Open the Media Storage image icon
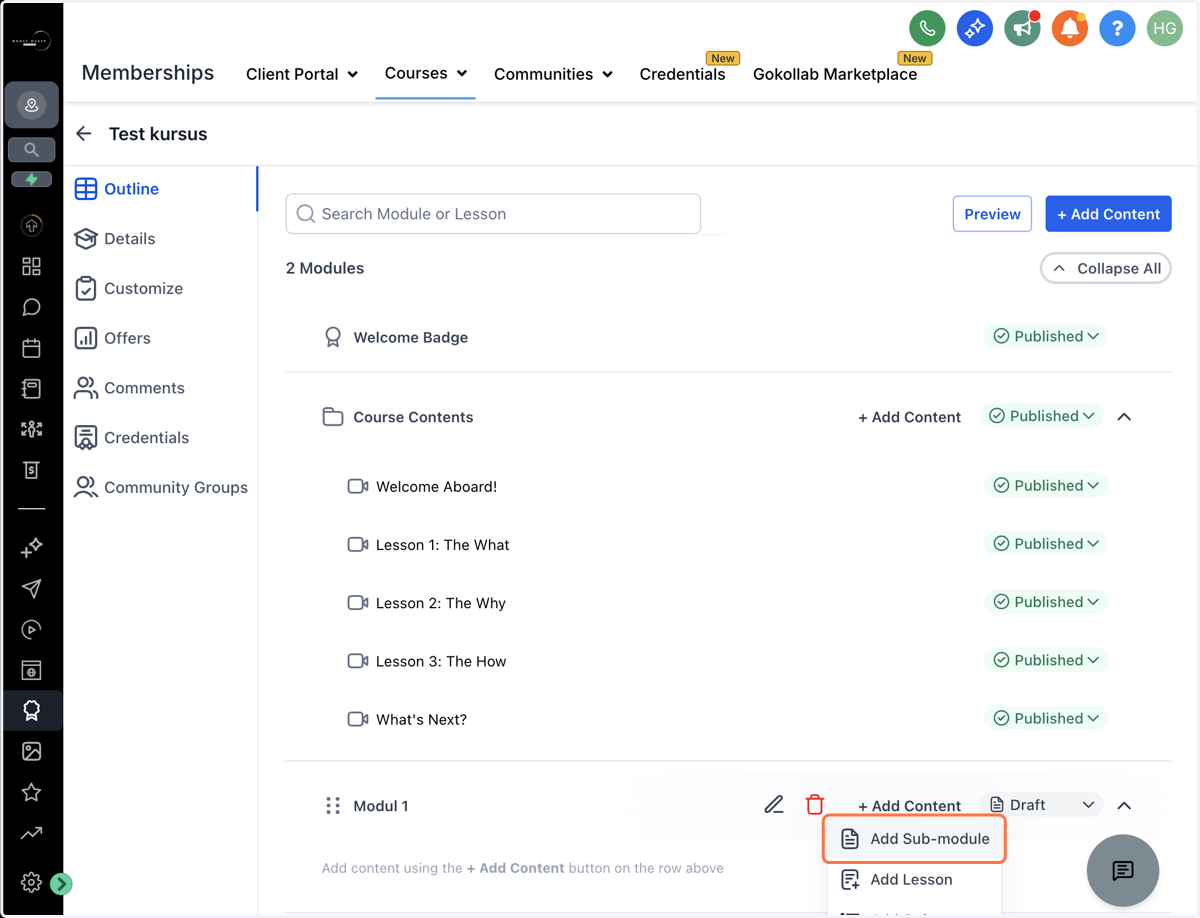Image resolution: width=1200 pixels, height=918 pixels. pos(31,751)
